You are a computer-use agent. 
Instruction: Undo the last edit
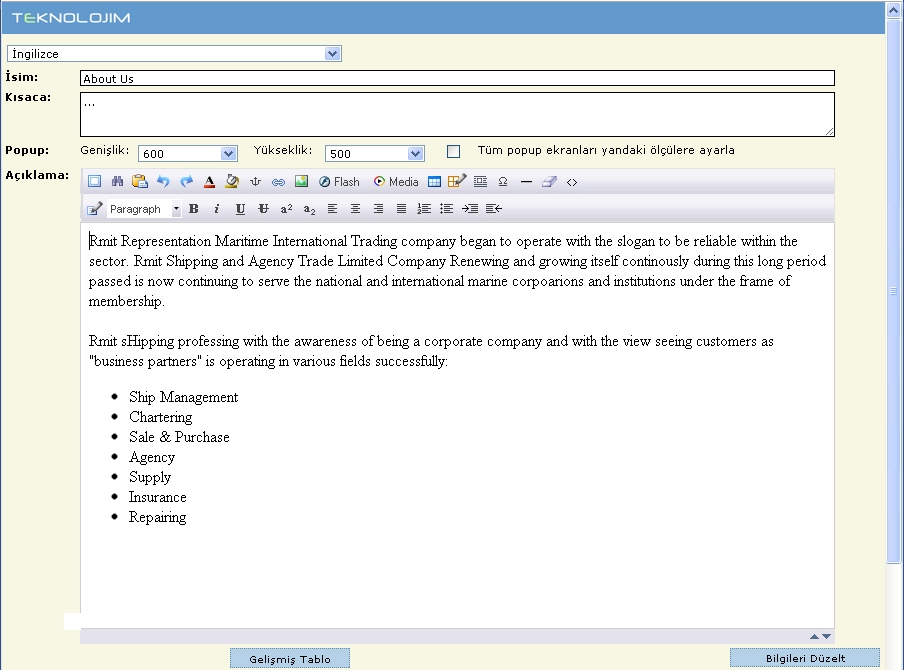(x=163, y=182)
